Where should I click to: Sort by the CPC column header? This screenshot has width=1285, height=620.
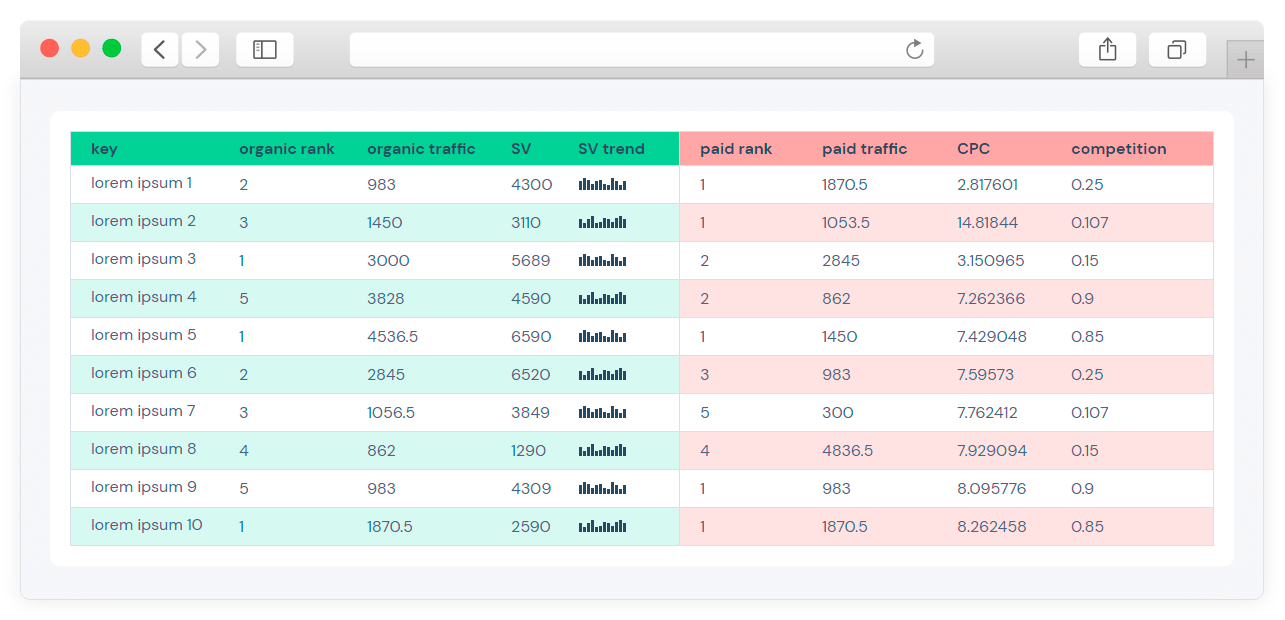click(x=973, y=149)
